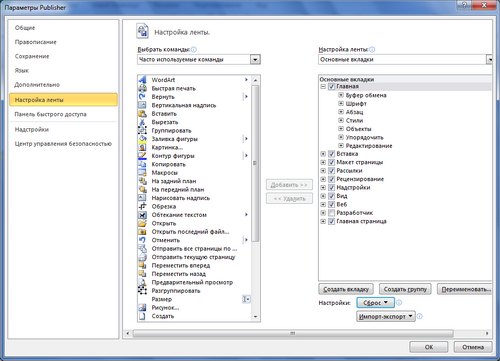
Task: Click the Создать new document icon
Action: point(142,316)
